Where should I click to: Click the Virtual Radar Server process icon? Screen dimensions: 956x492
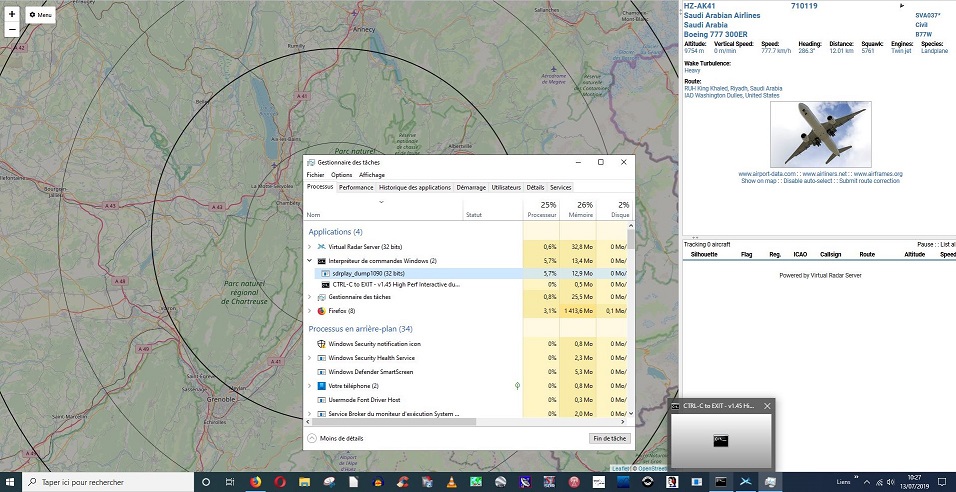coord(321,247)
